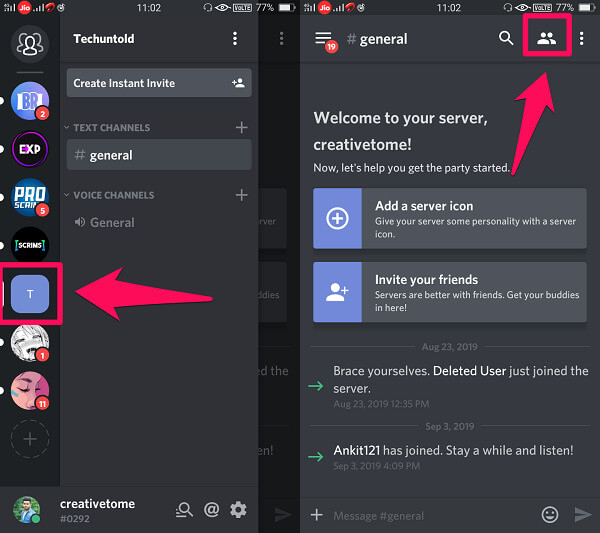
Task: Open recent mentions @ icon
Action: [x=212, y=510]
